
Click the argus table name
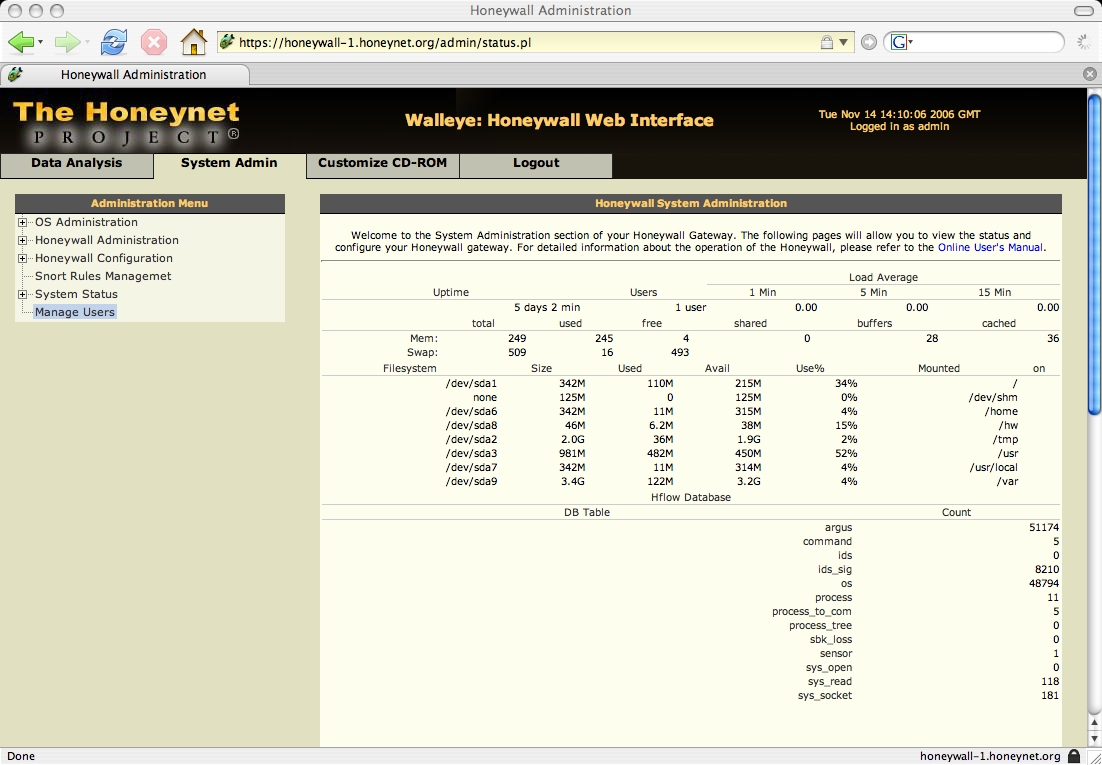coord(838,527)
